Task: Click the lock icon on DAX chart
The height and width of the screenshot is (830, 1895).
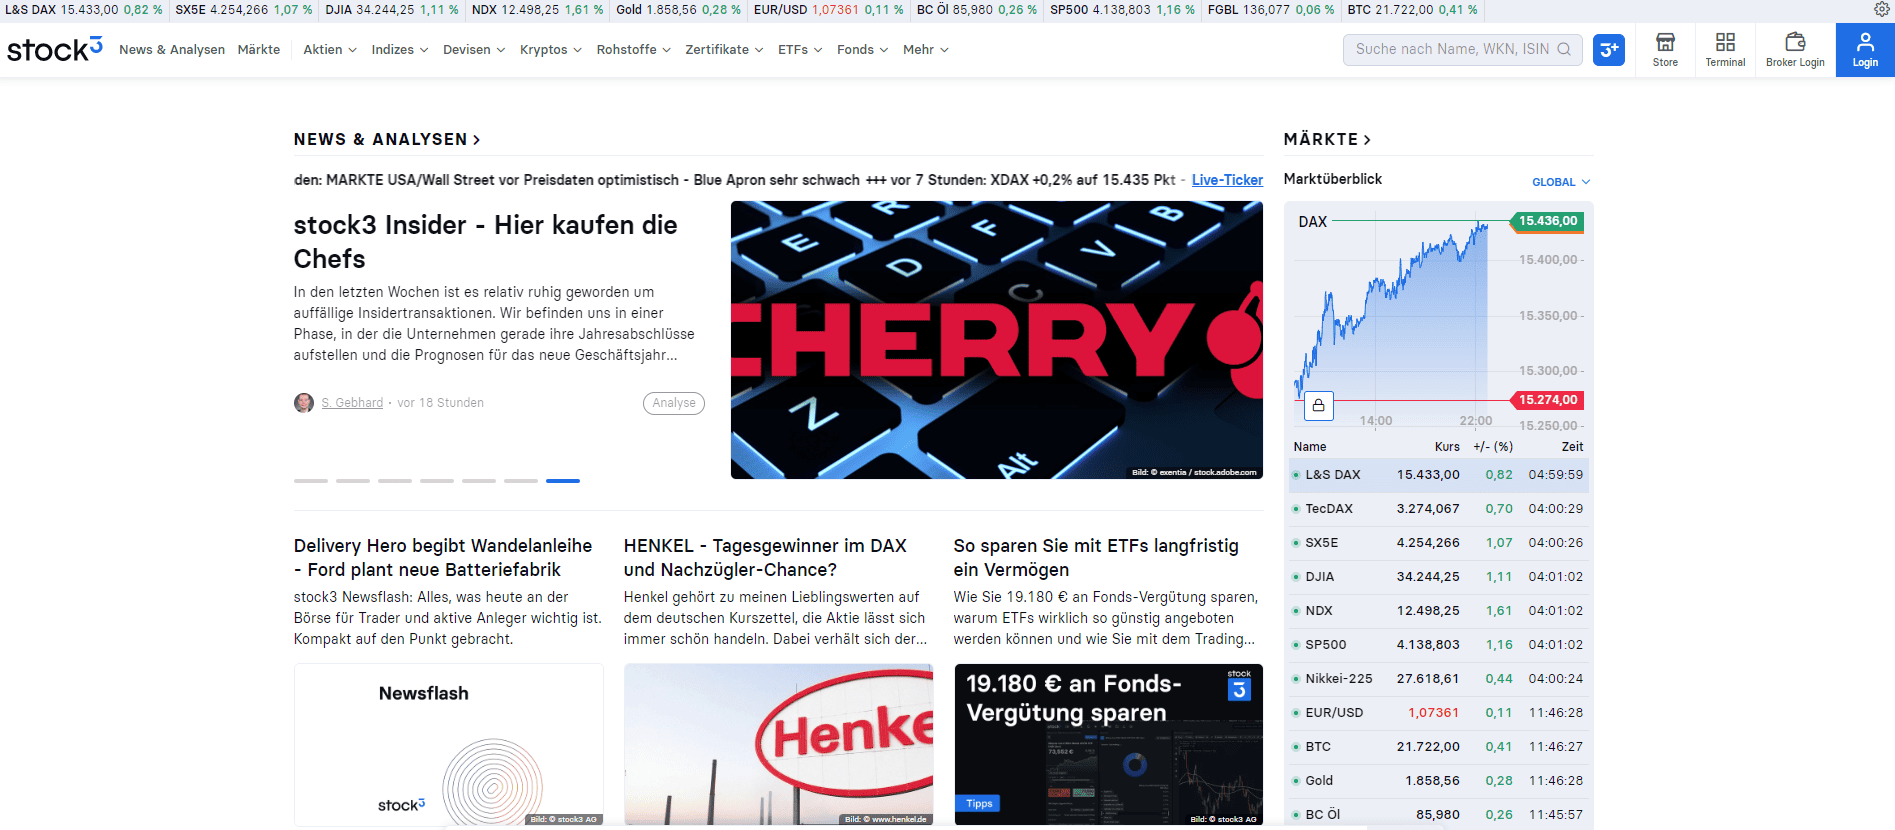Action: pos(1319,405)
